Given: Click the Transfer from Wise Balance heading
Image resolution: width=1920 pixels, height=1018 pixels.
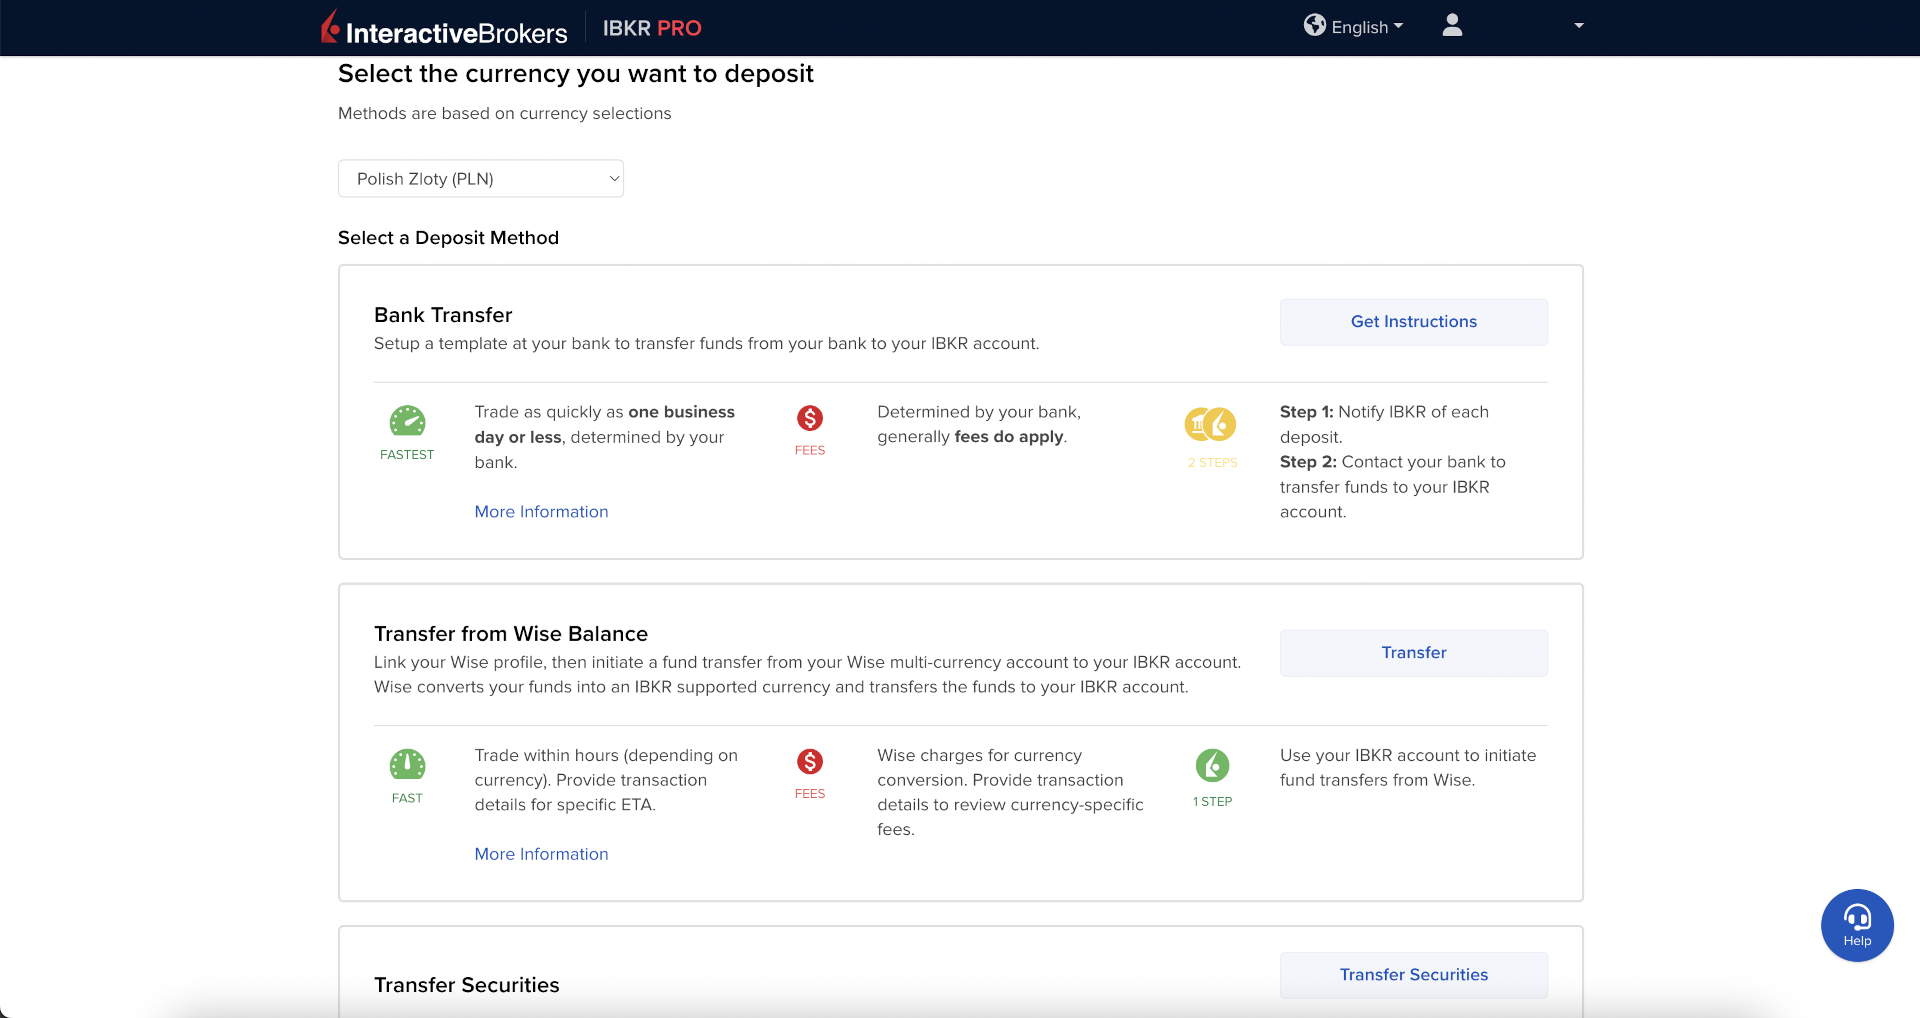Looking at the screenshot, I should [x=510, y=634].
